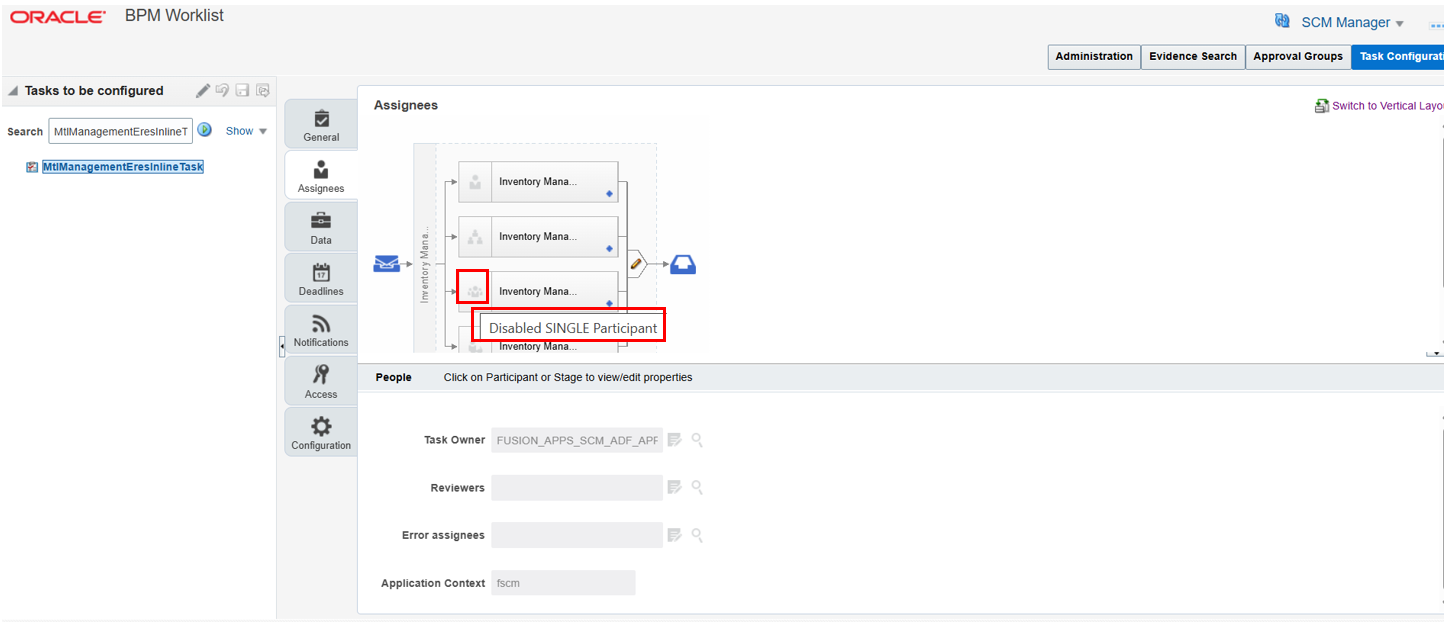Click the blue inbox end node icon
Image resolution: width=1449 pixels, height=622 pixels.
pos(681,263)
